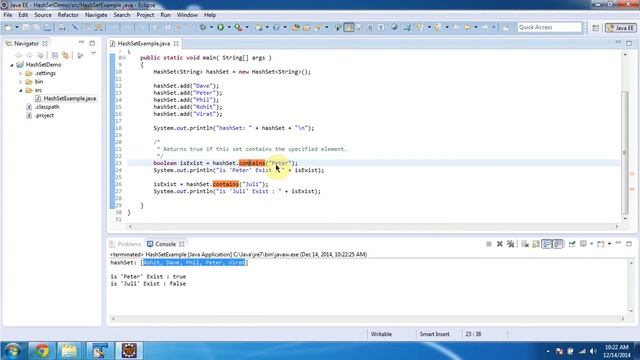Toggle Block Selection Mode icon
The width and height of the screenshot is (640, 360).
pos(370,27)
